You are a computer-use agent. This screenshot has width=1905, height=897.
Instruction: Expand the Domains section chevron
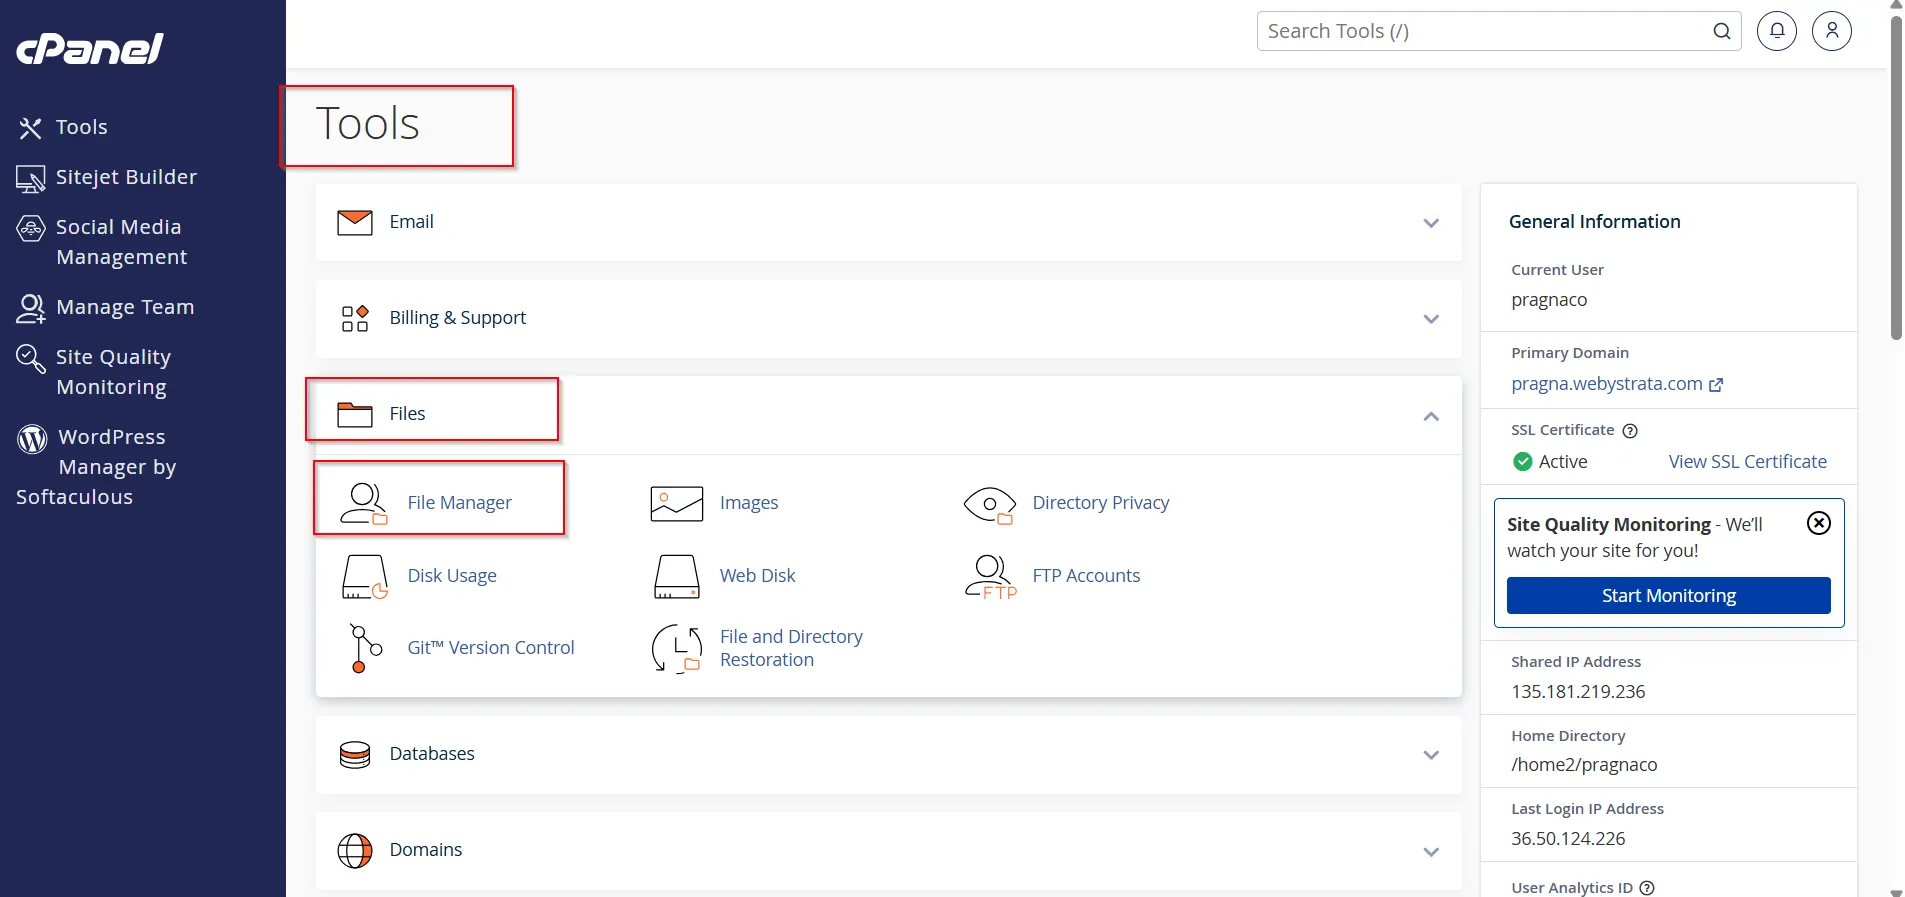[1431, 852]
